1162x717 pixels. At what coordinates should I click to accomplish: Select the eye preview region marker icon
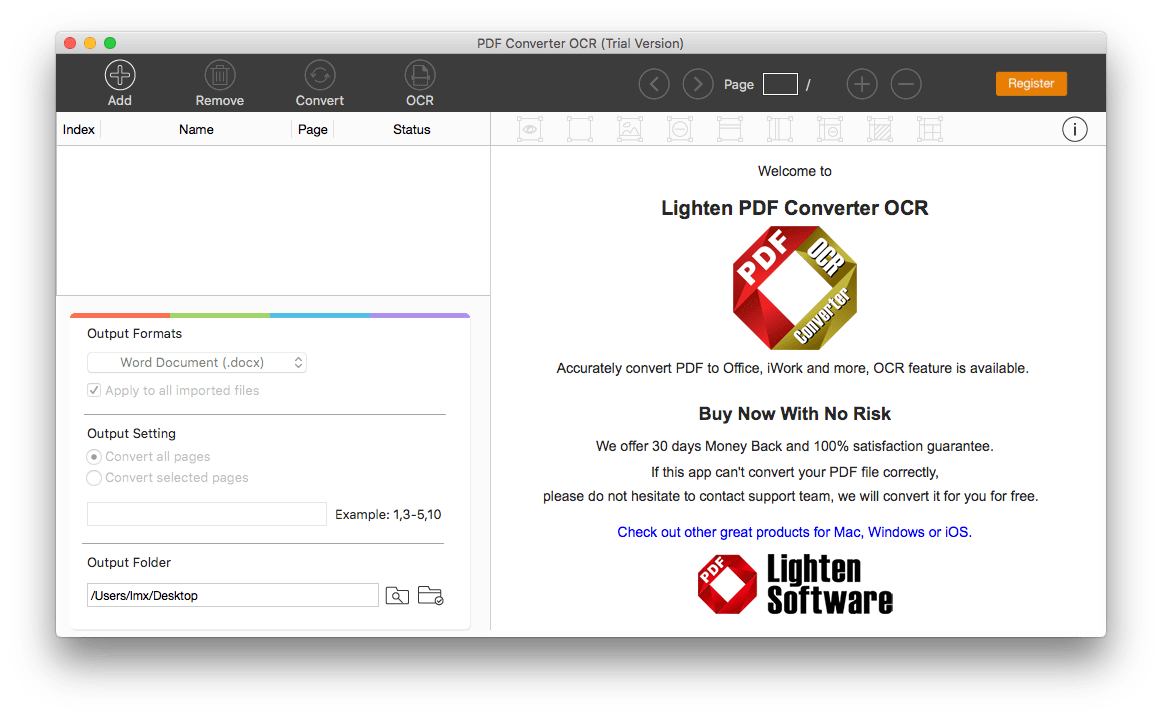click(530, 129)
